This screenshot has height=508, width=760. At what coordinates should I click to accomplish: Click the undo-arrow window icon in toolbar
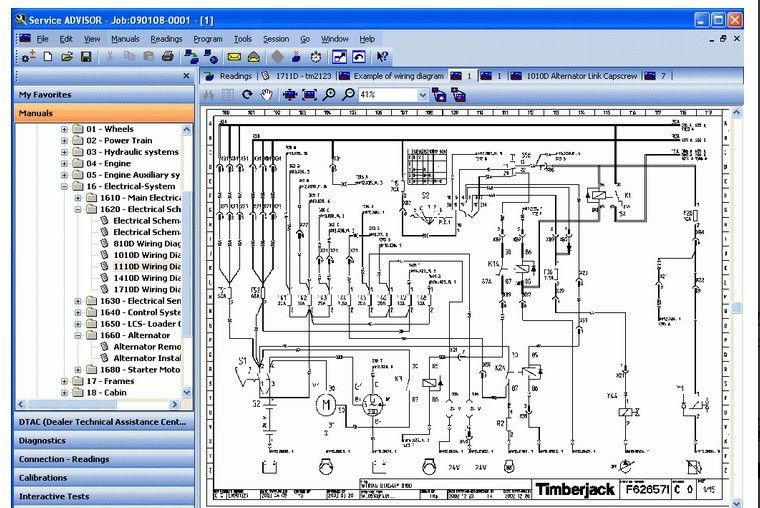[359, 57]
